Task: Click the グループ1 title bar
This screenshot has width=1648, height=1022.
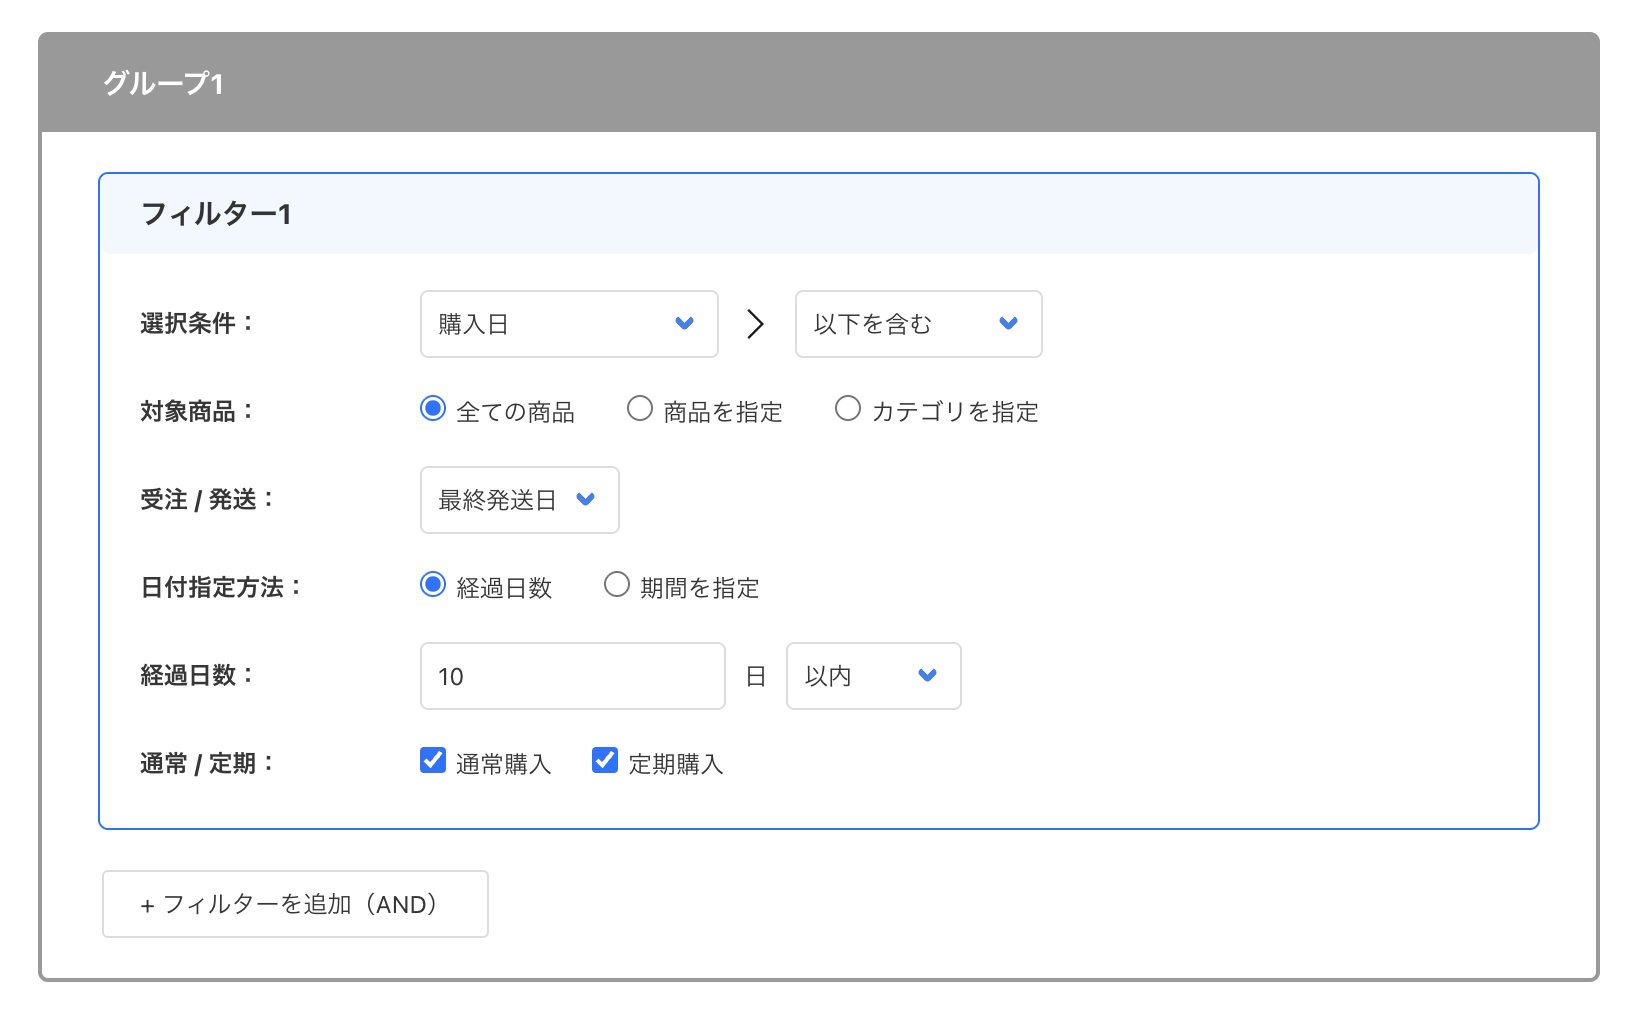Action: (824, 84)
